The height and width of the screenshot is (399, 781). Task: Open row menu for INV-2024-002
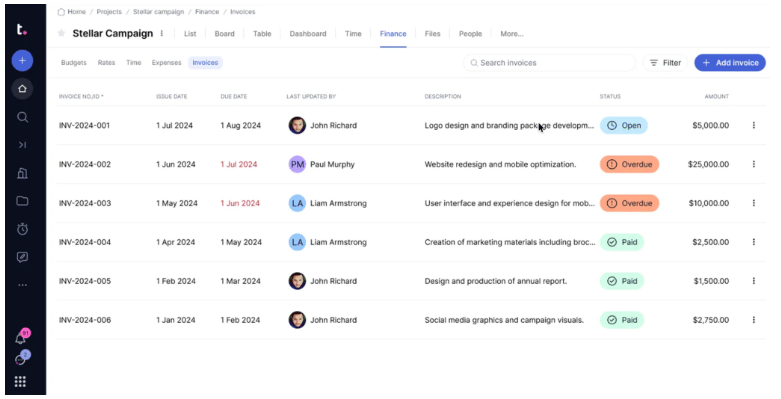pyautogui.click(x=754, y=164)
